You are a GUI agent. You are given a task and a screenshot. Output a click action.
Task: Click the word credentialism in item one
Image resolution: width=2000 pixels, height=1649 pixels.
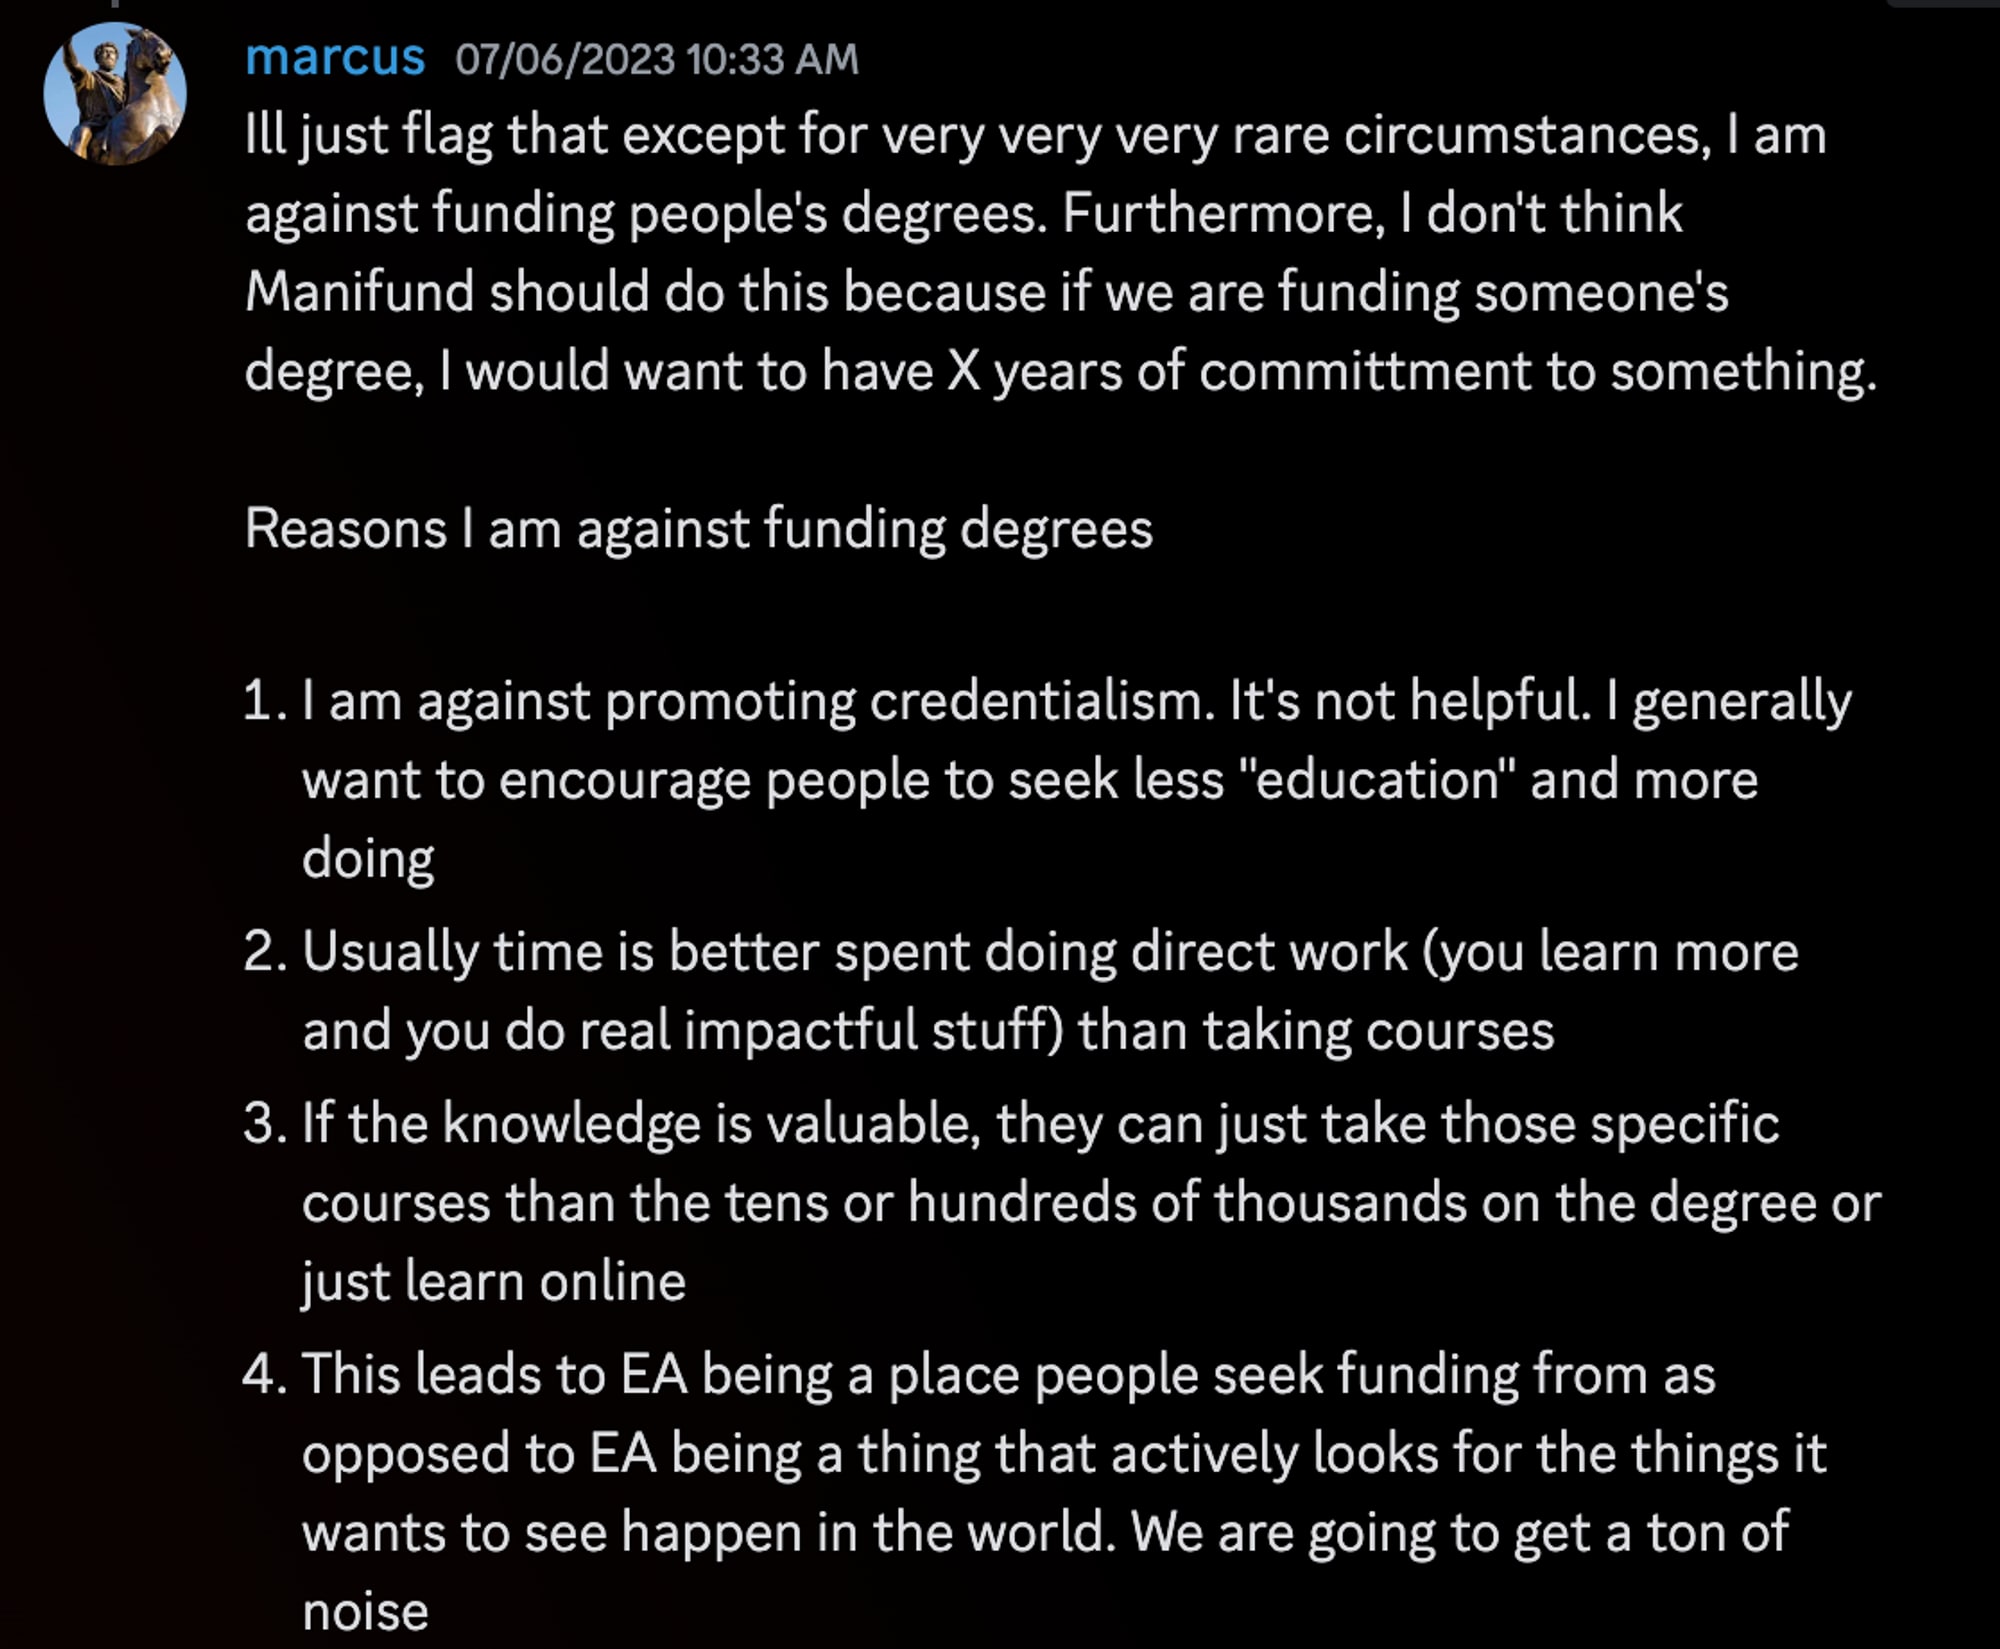[1042, 700]
